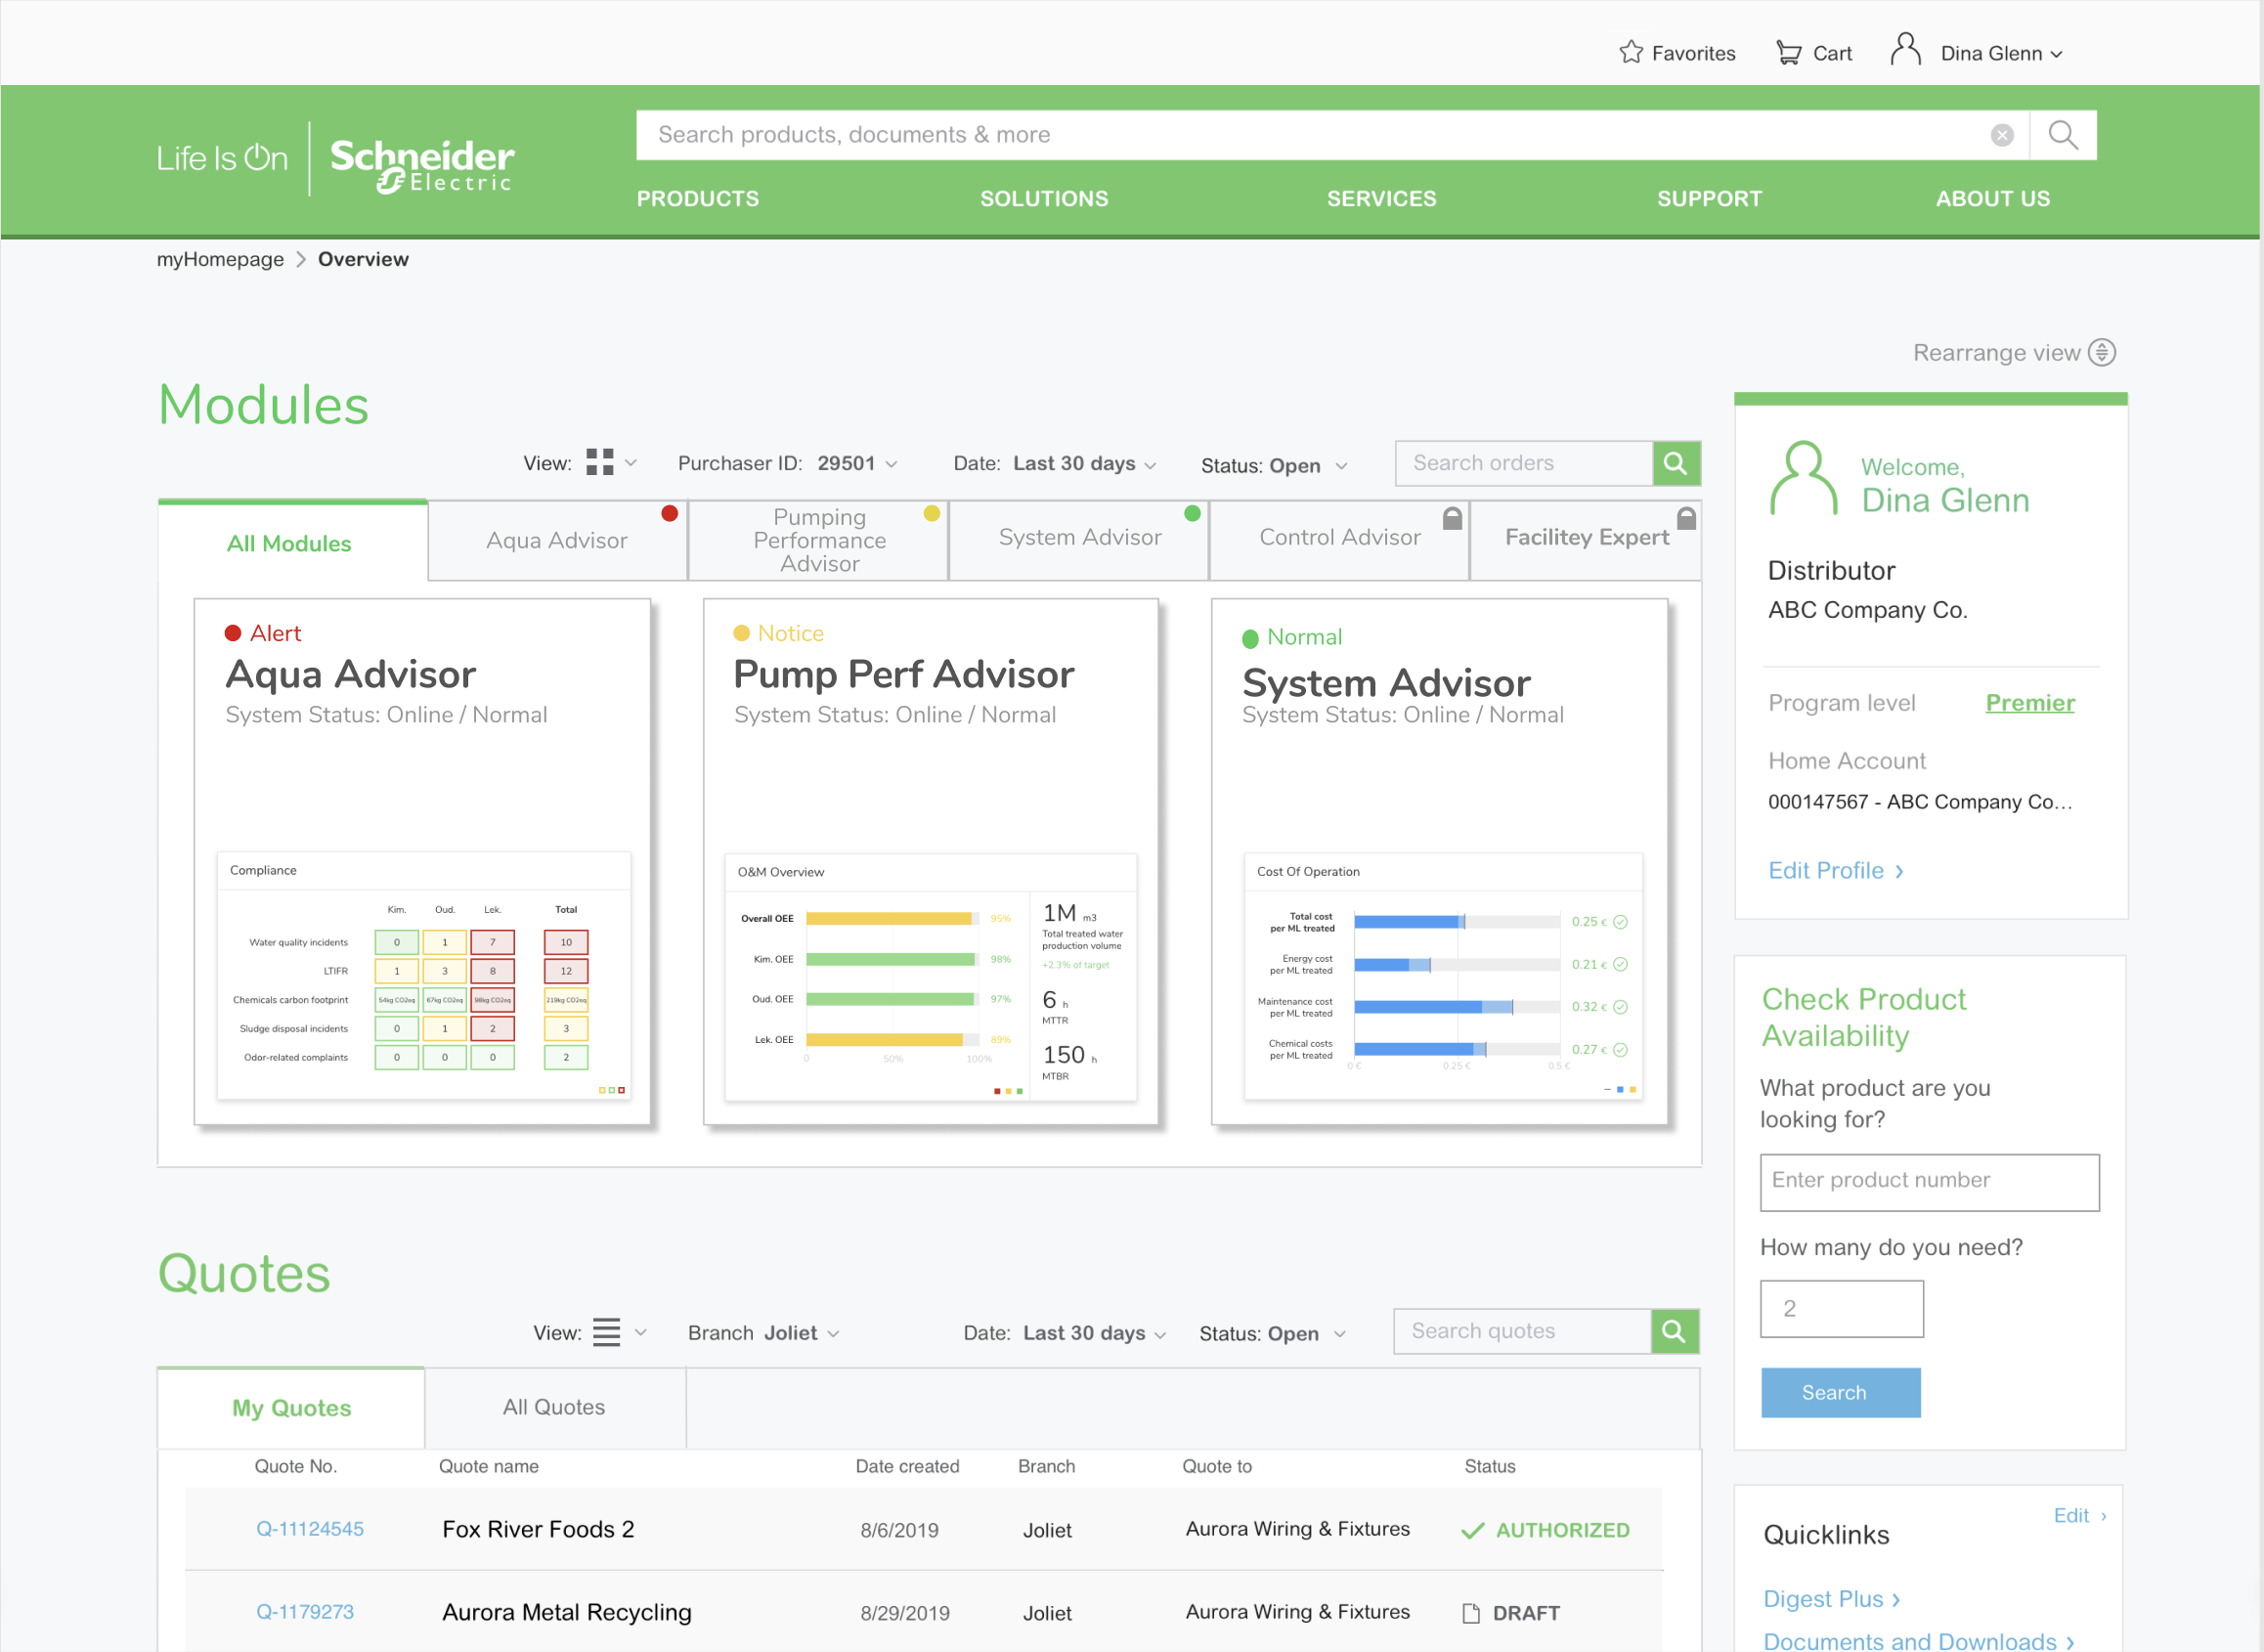Click the Welcome avatar icon in profile card

tap(1803, 478)
